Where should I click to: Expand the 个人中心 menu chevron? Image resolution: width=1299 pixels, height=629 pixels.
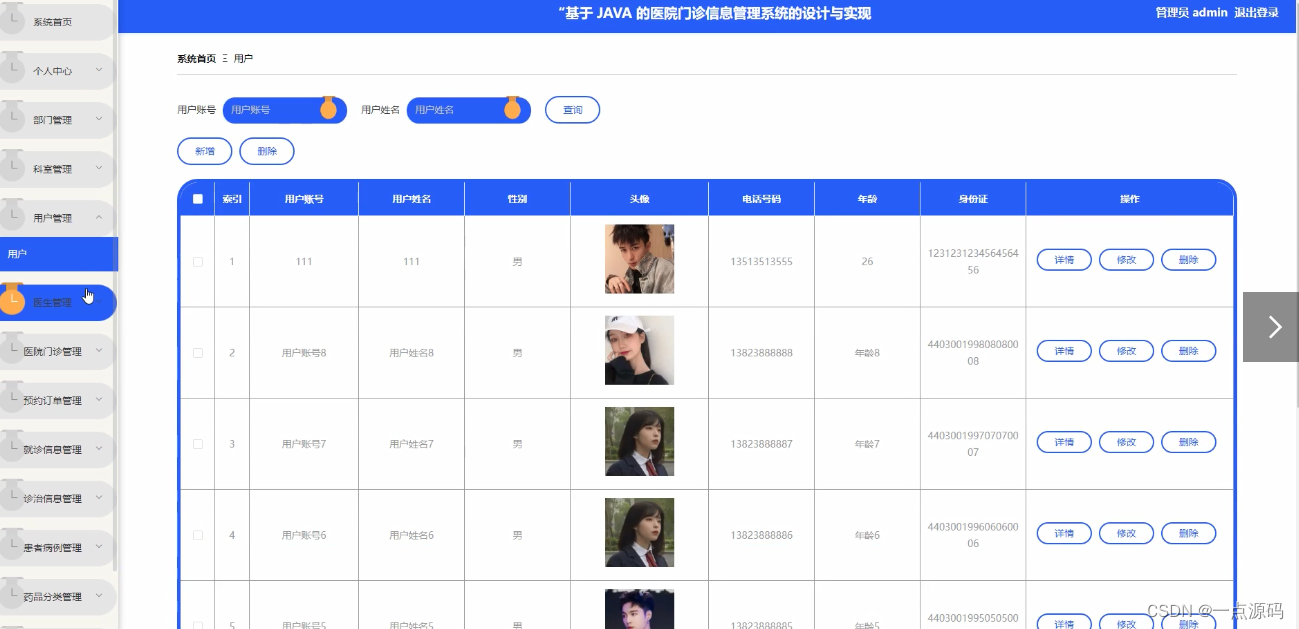point(99,70)
